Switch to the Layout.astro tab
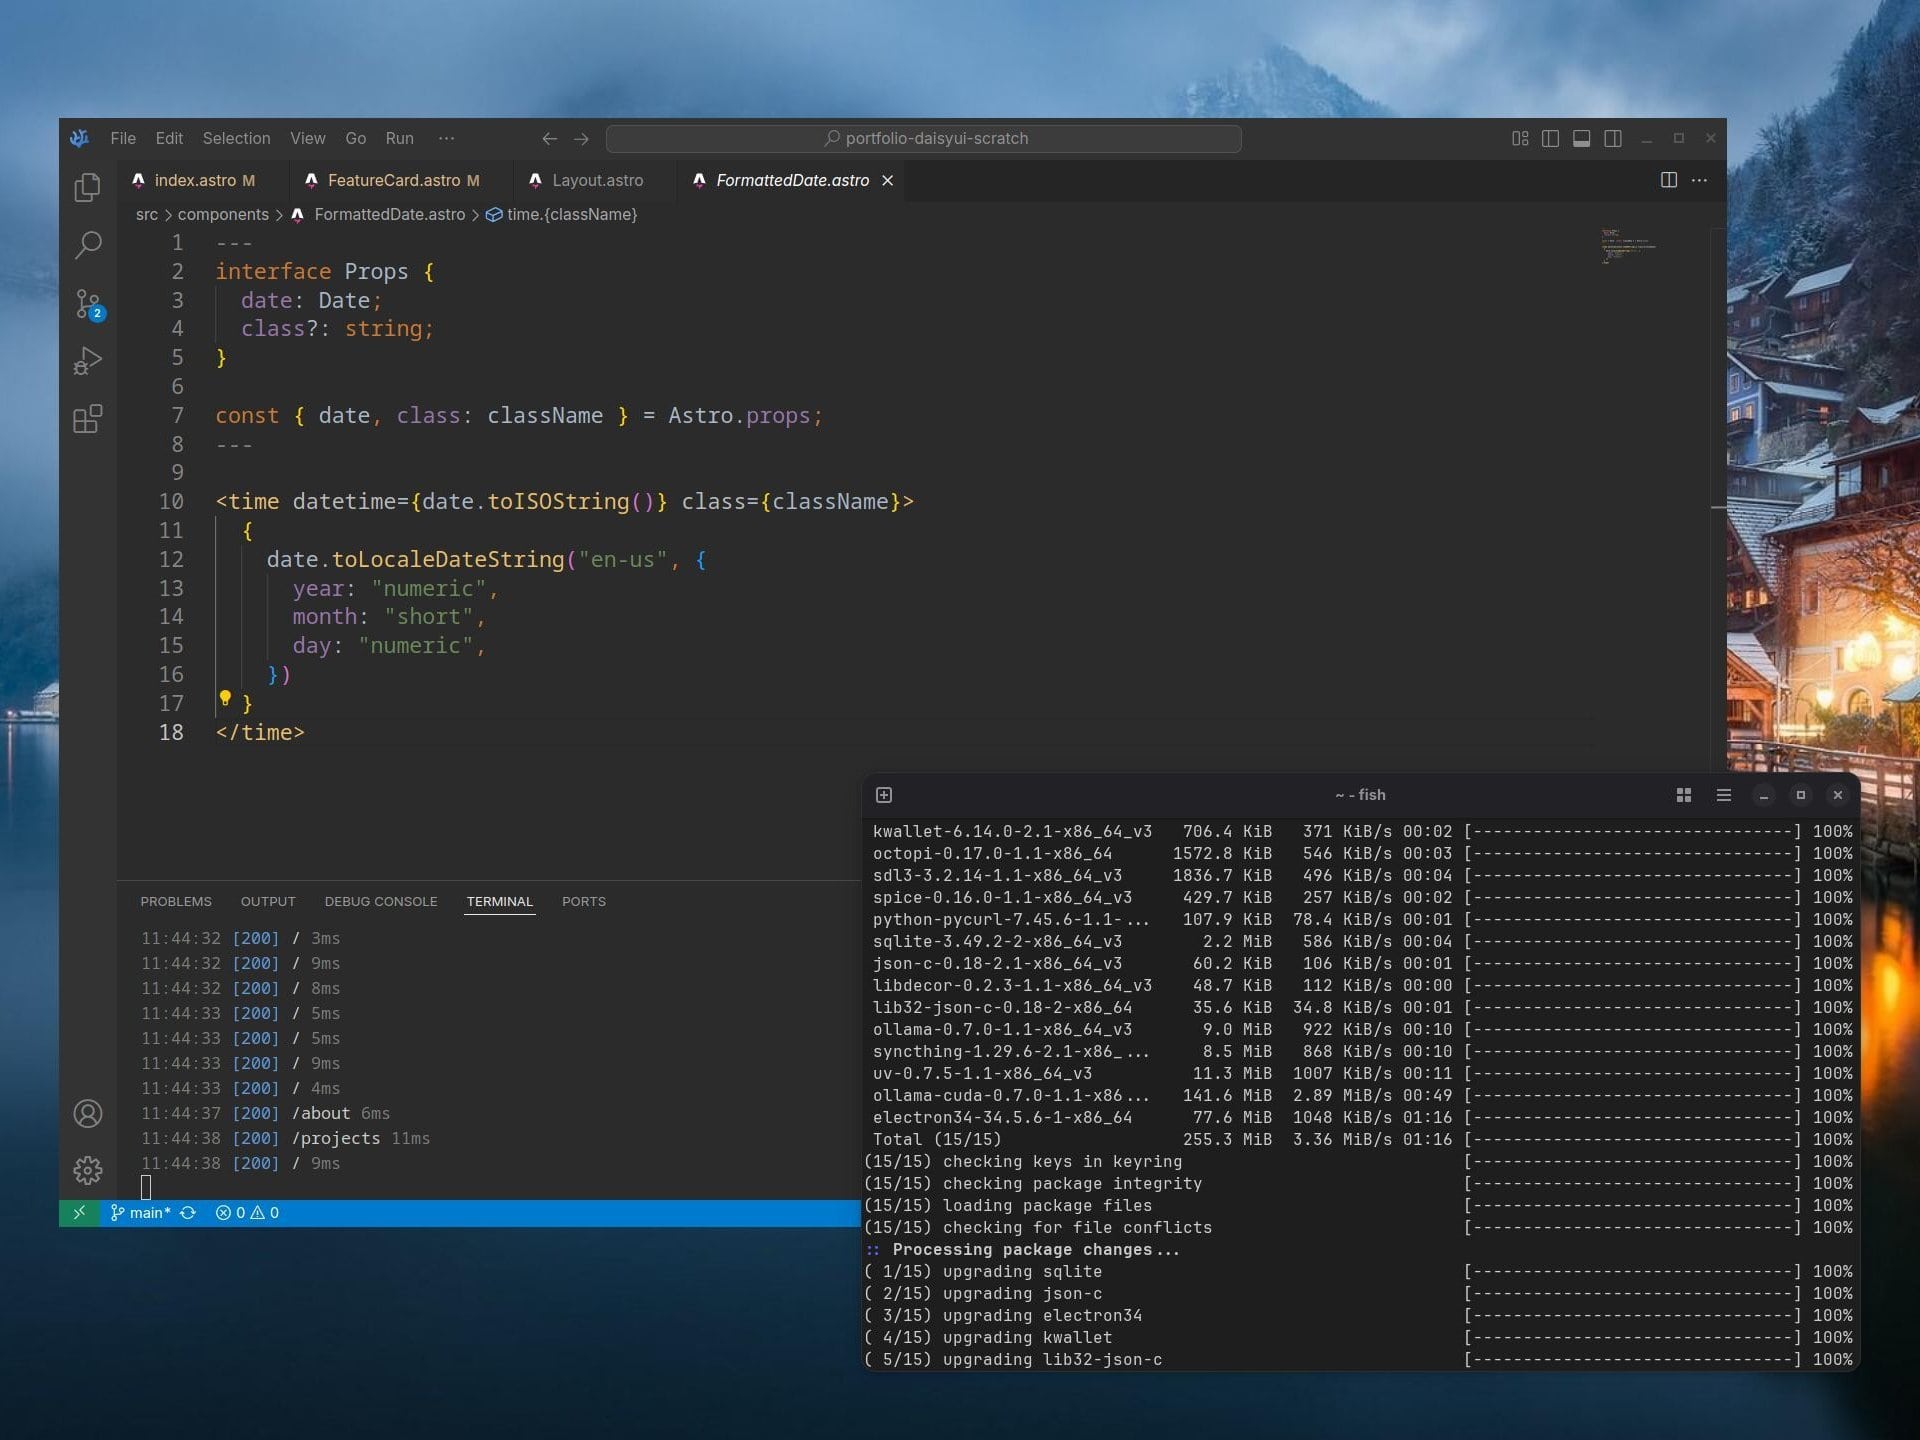 [597, 181]
